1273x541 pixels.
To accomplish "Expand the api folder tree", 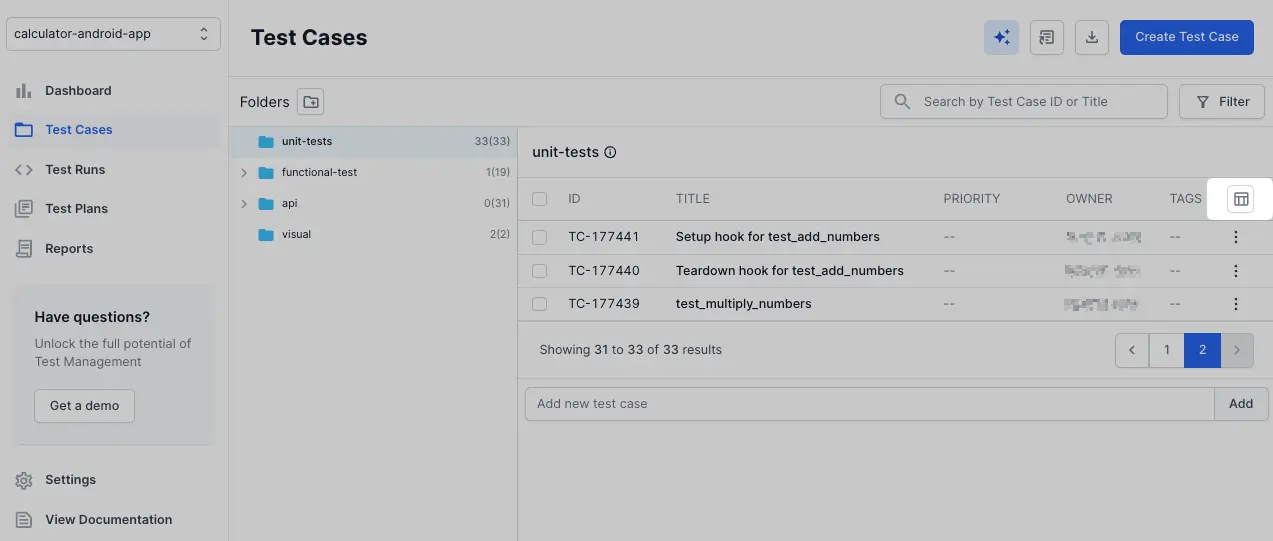I will pyautogui.click(x=244, y=204).
